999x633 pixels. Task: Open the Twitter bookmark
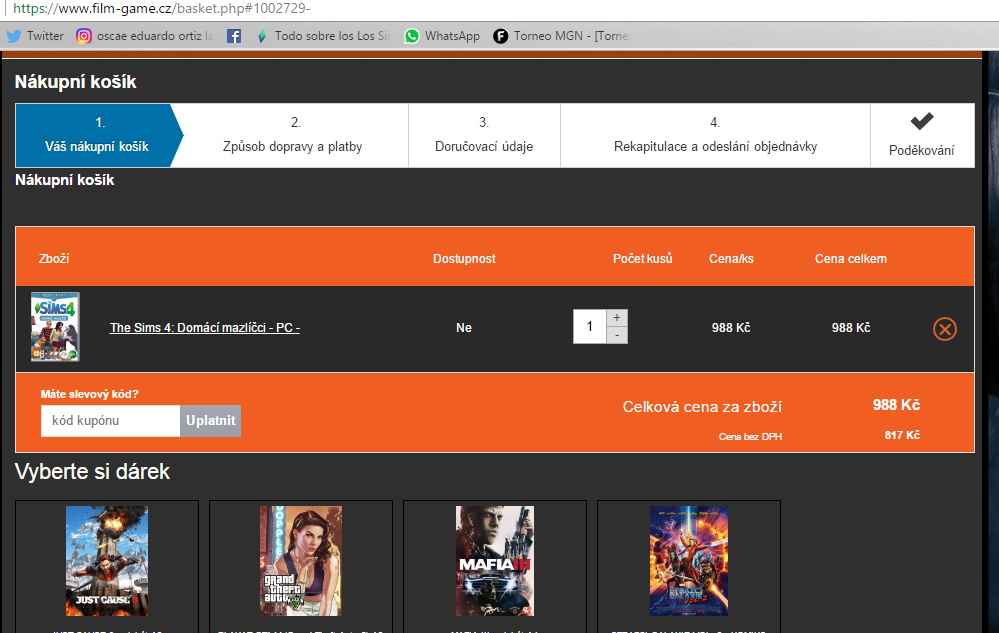click(35, 36)
